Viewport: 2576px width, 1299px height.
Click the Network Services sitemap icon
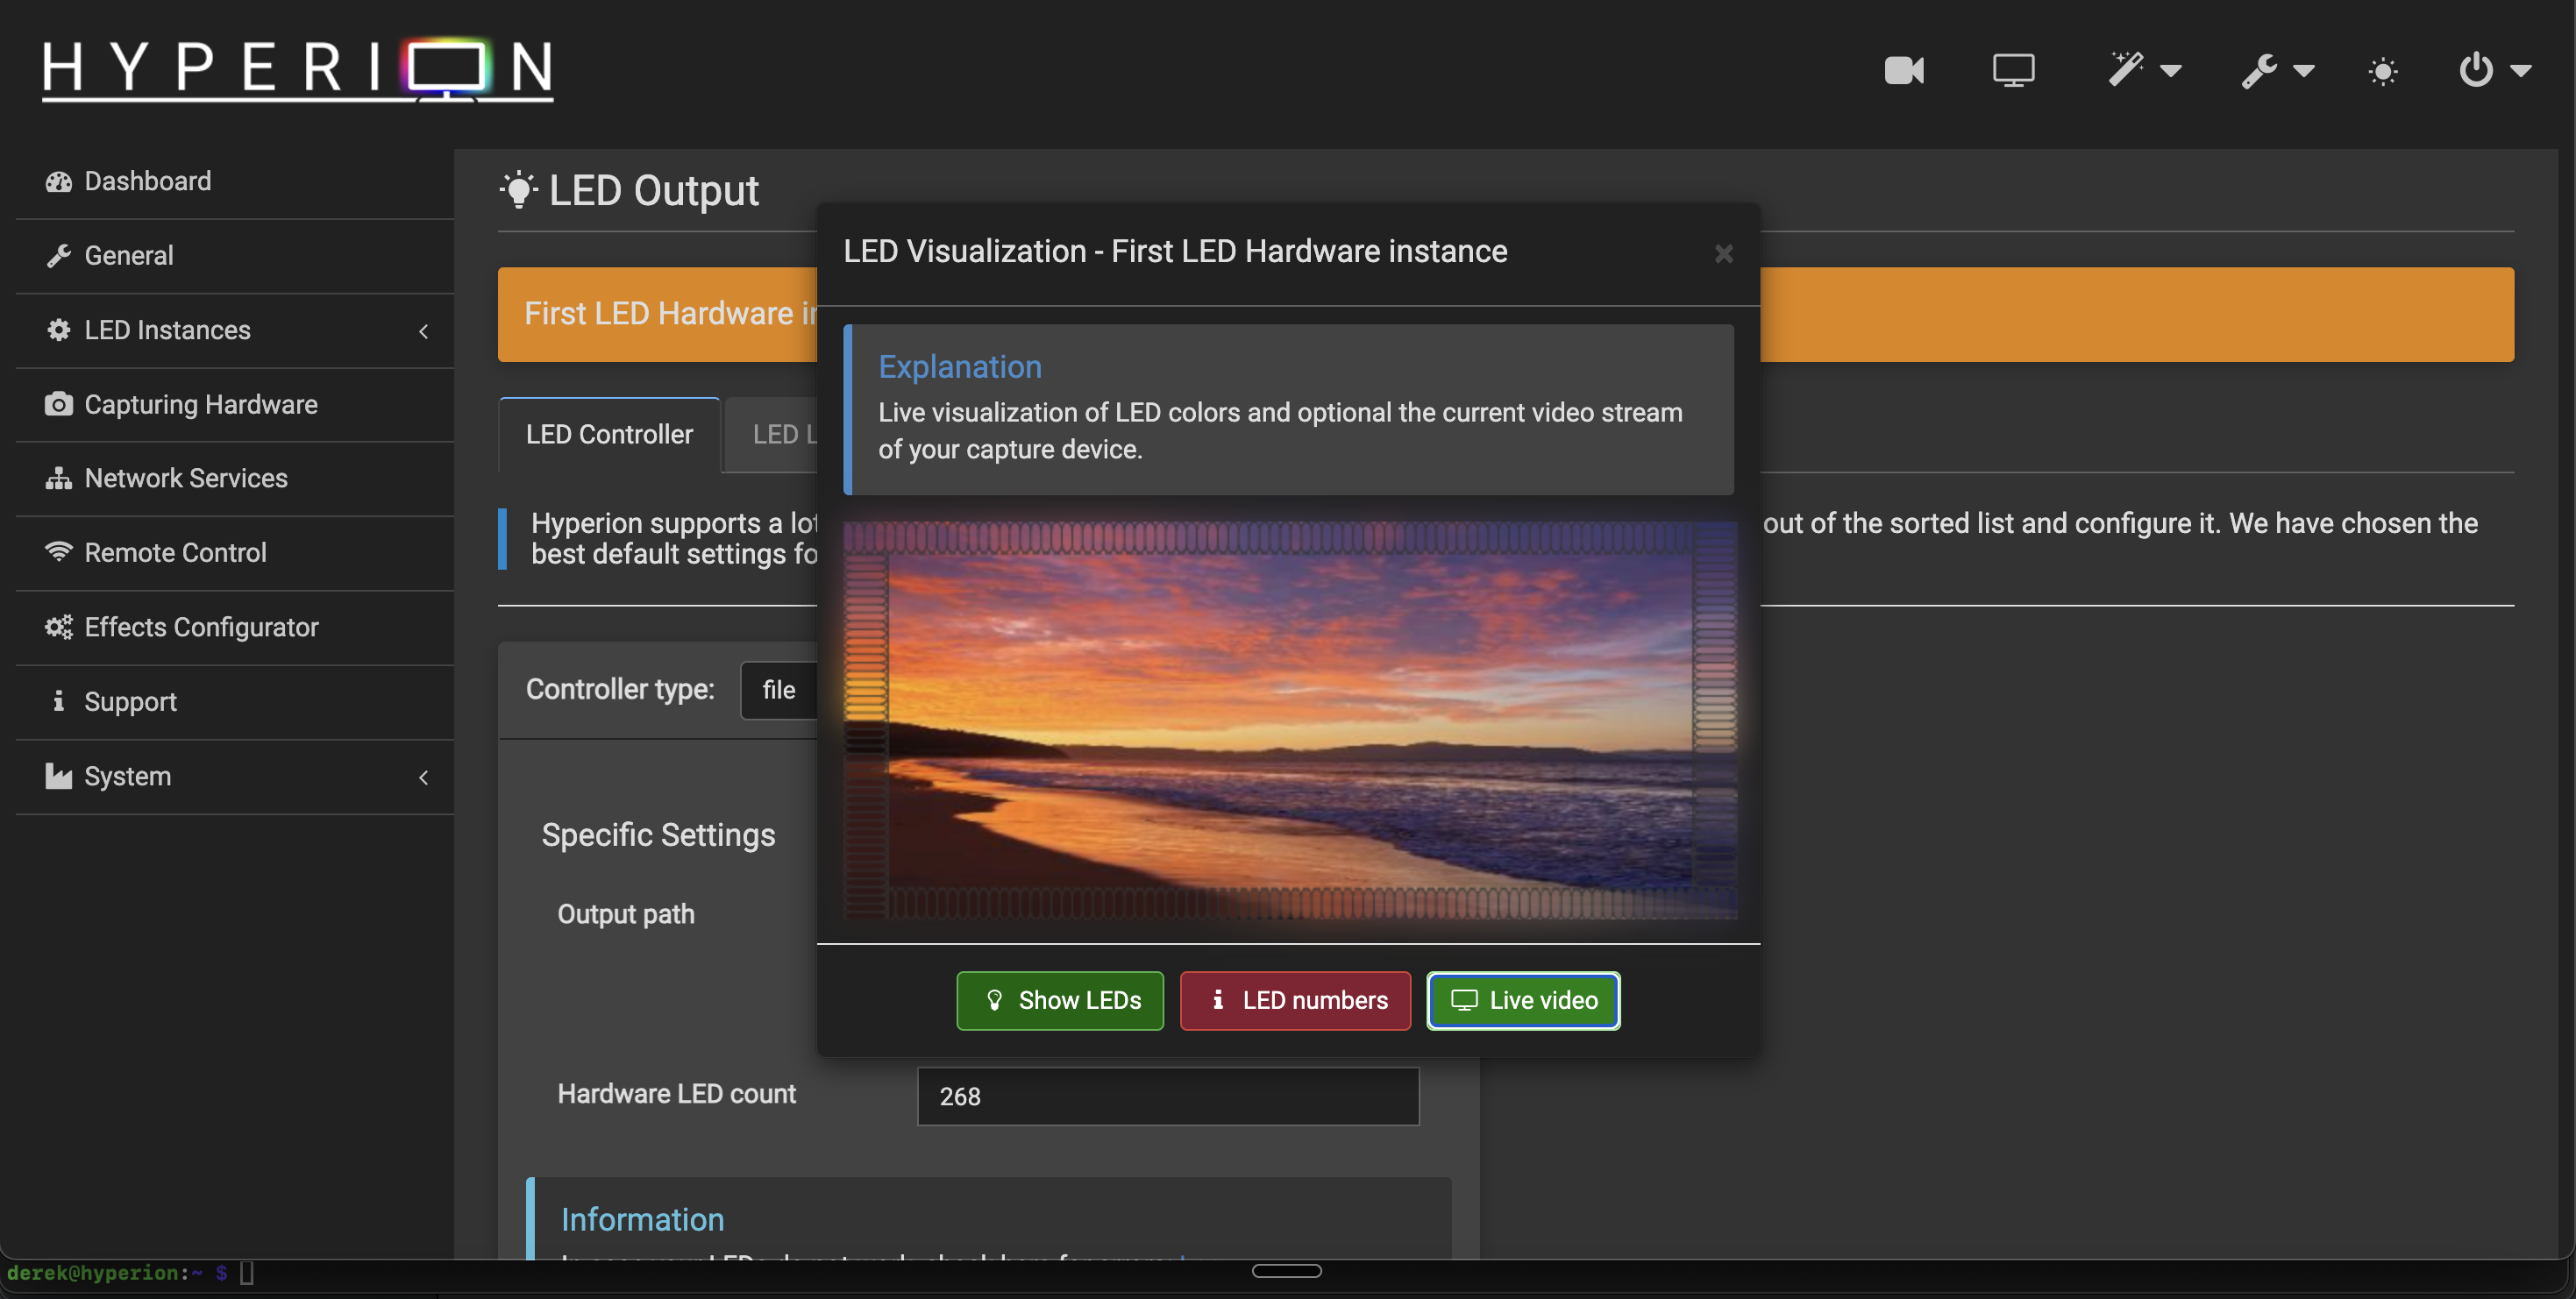[59, 478]
